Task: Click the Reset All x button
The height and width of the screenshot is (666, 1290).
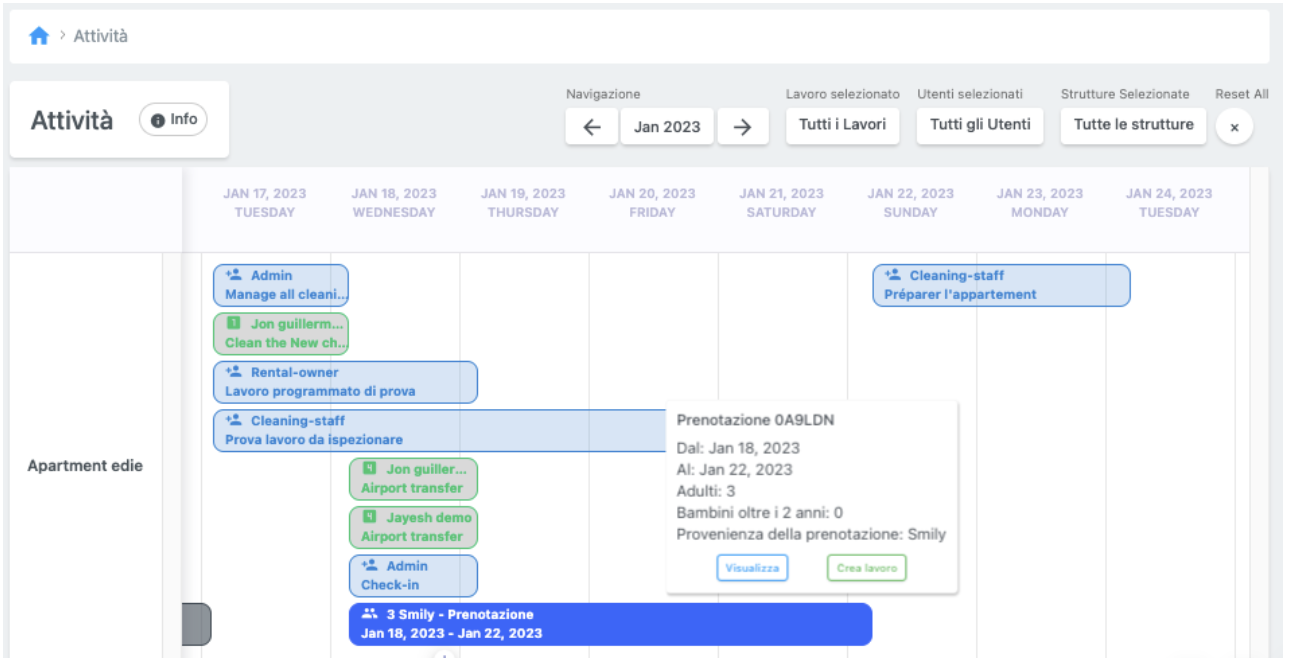Action: coord(1234,128)
